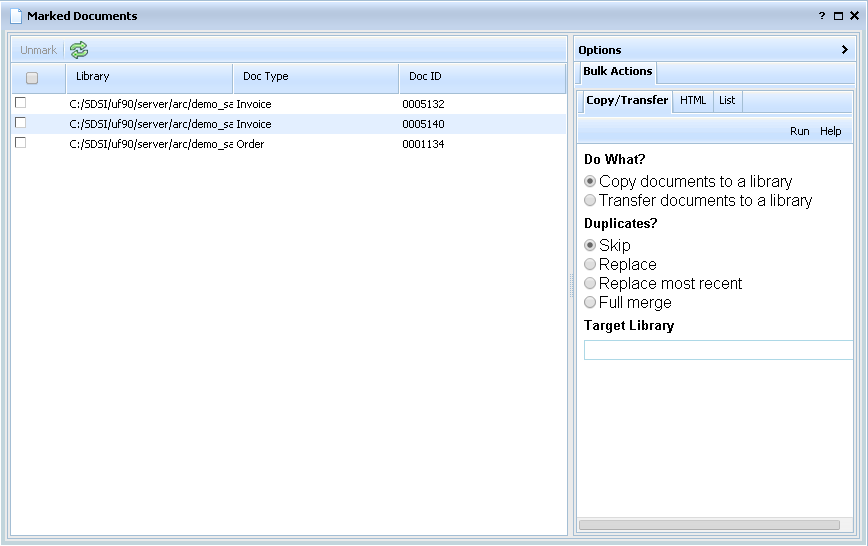Sort by the Doc Type column header
The width and height of the screenshot is (868, 546).
[x=266, y=77]
